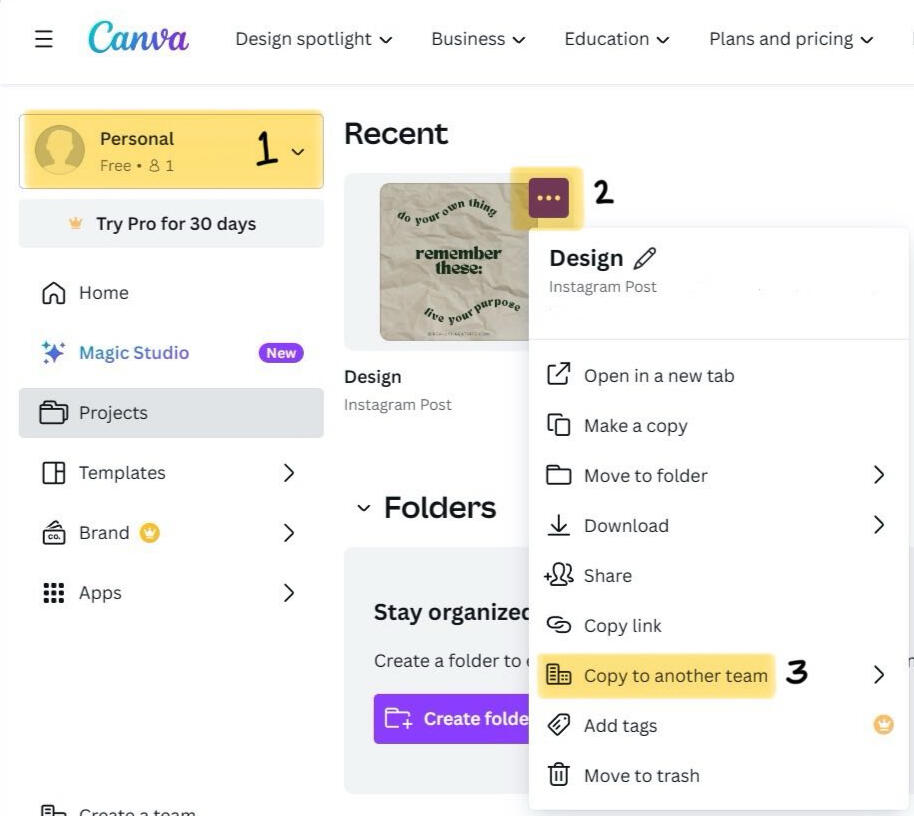Click Try Pro for 30 days
The image size is (914, 816).
click(x=171, y=224)
